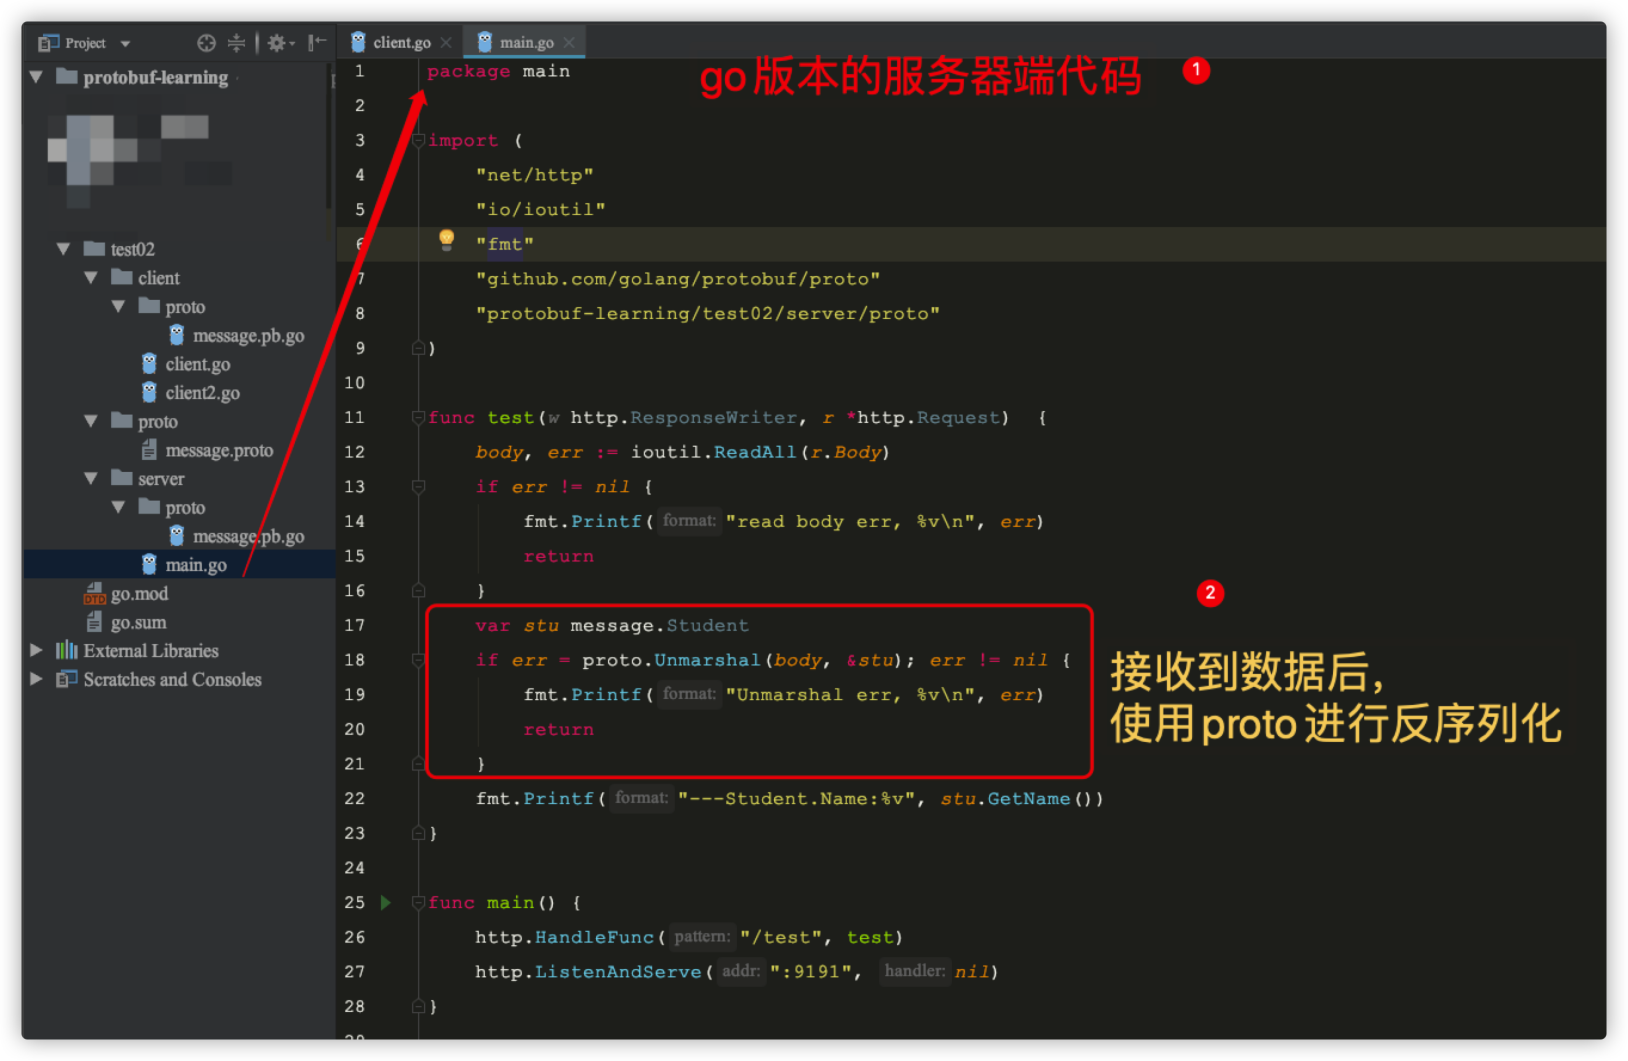Screen dimensions: 1628x1061
Task: Toggle a breakpoint in the gutter at line 12
Action: (392, 452)
